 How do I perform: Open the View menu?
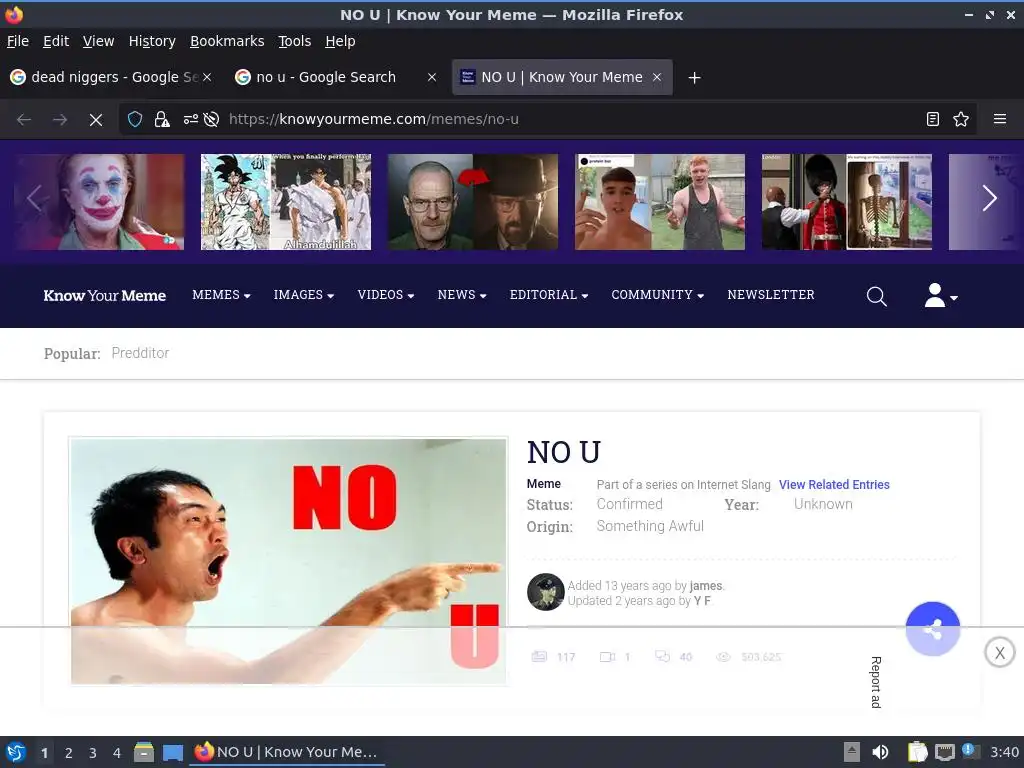point(99,41)
